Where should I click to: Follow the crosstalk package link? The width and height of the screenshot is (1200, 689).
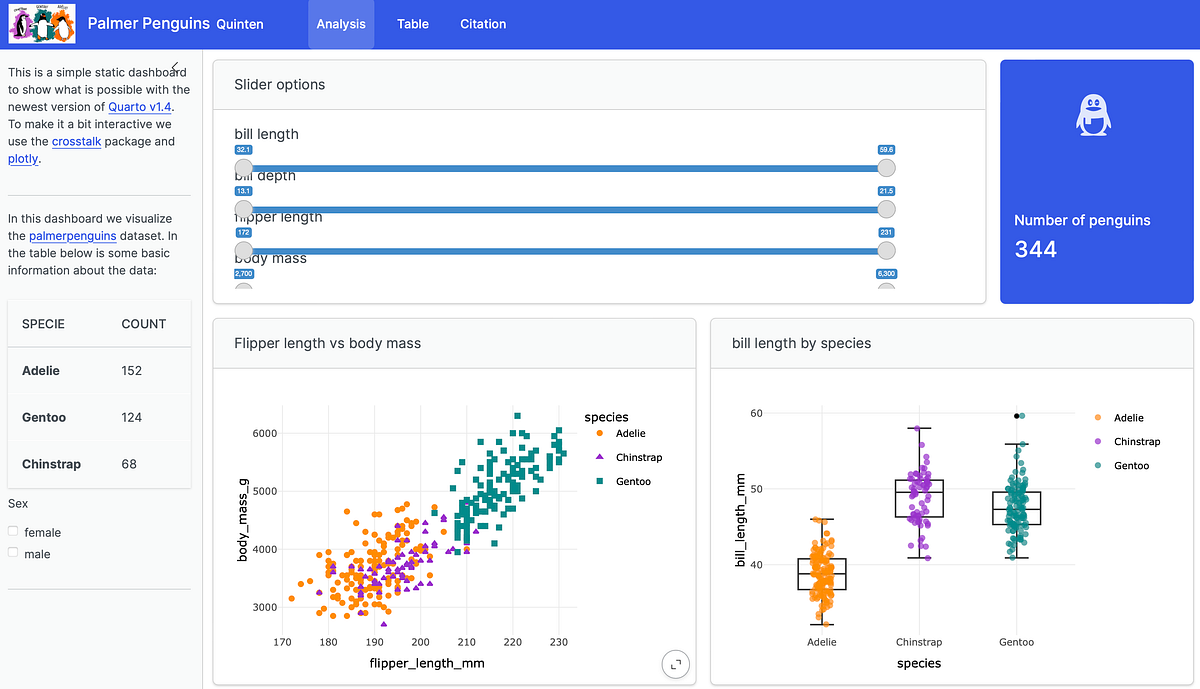(x=76, y=141)
